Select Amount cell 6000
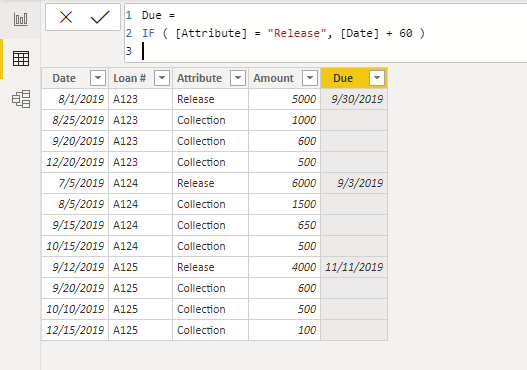The width and height of the screenshot is (527, 370). [x=284, y=183]
